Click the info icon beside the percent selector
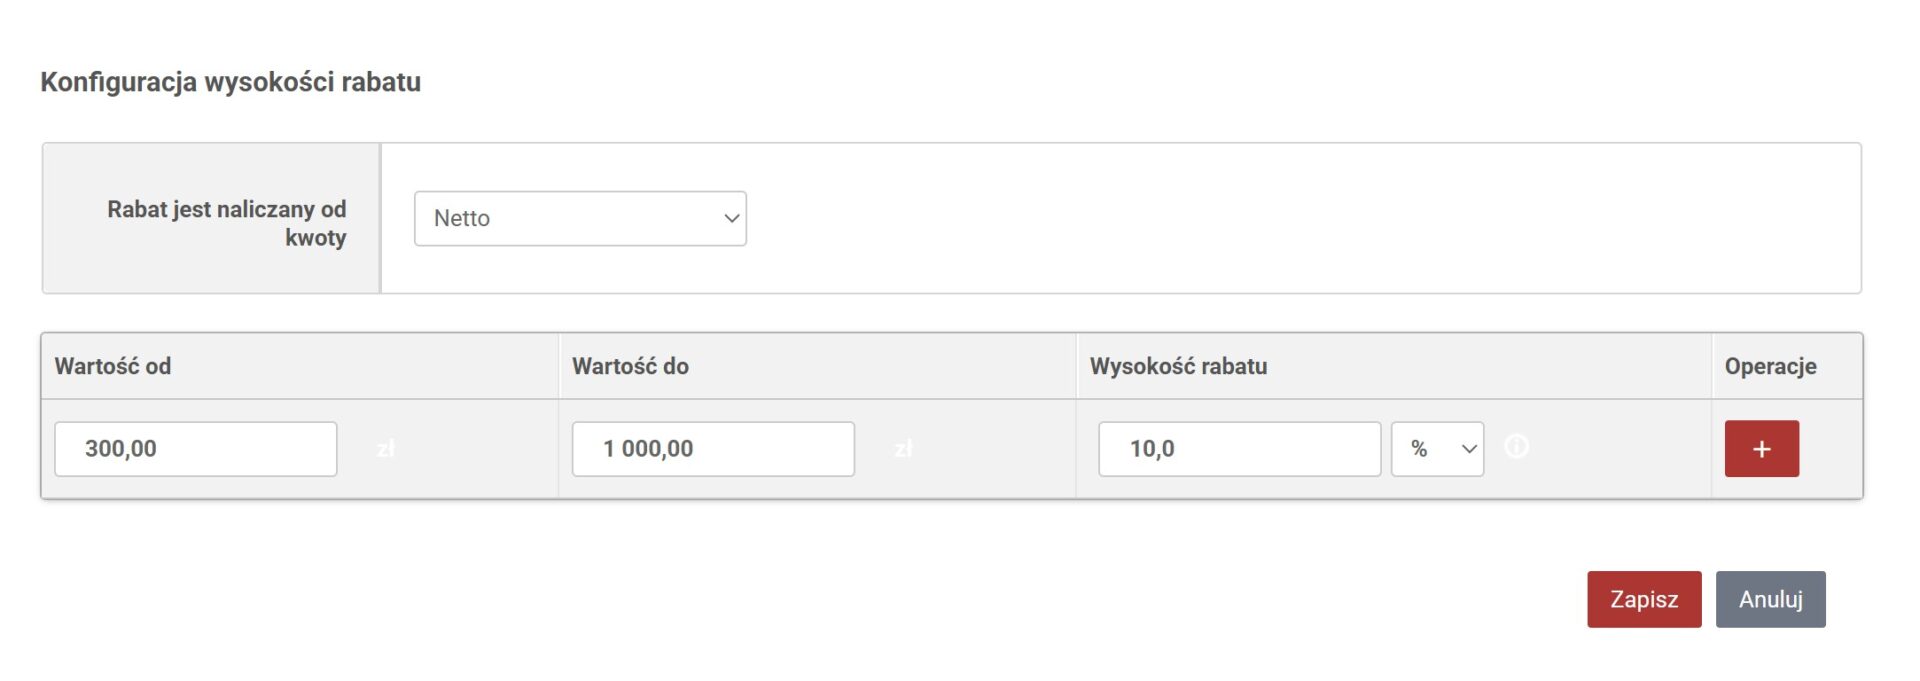The image size is (1920, 681). 1516,446
